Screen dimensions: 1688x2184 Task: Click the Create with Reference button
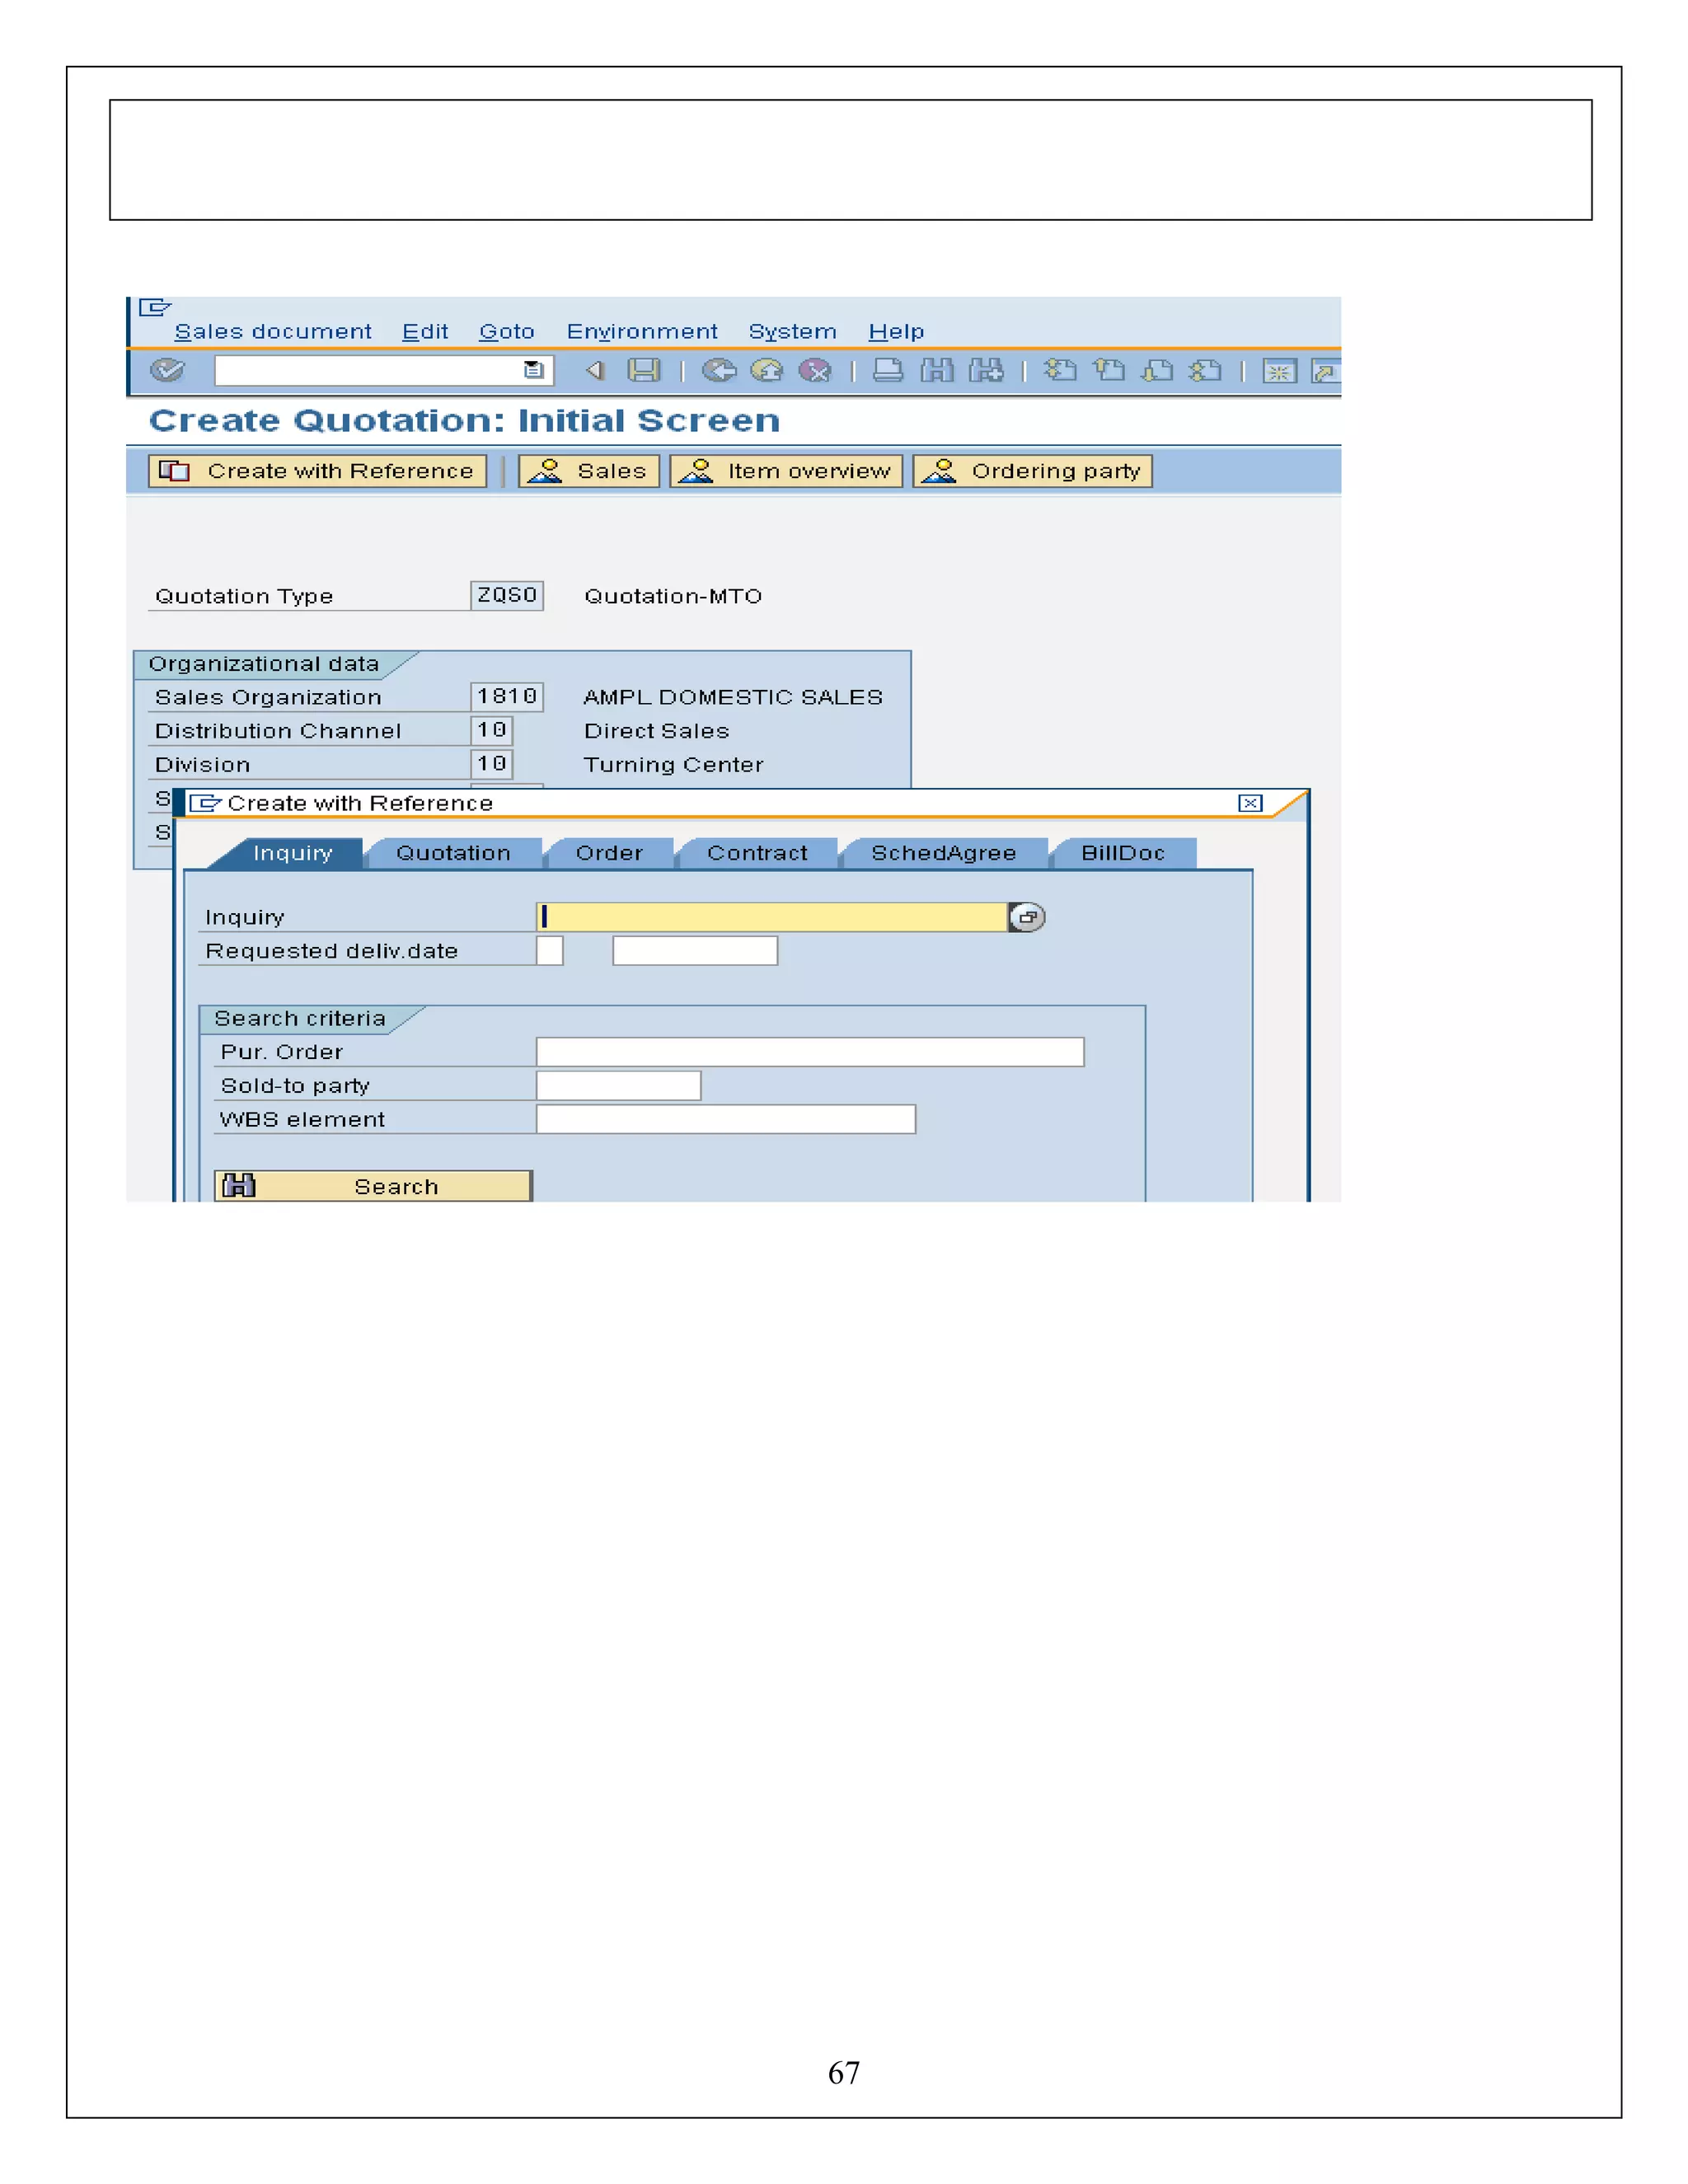point(317,471)
